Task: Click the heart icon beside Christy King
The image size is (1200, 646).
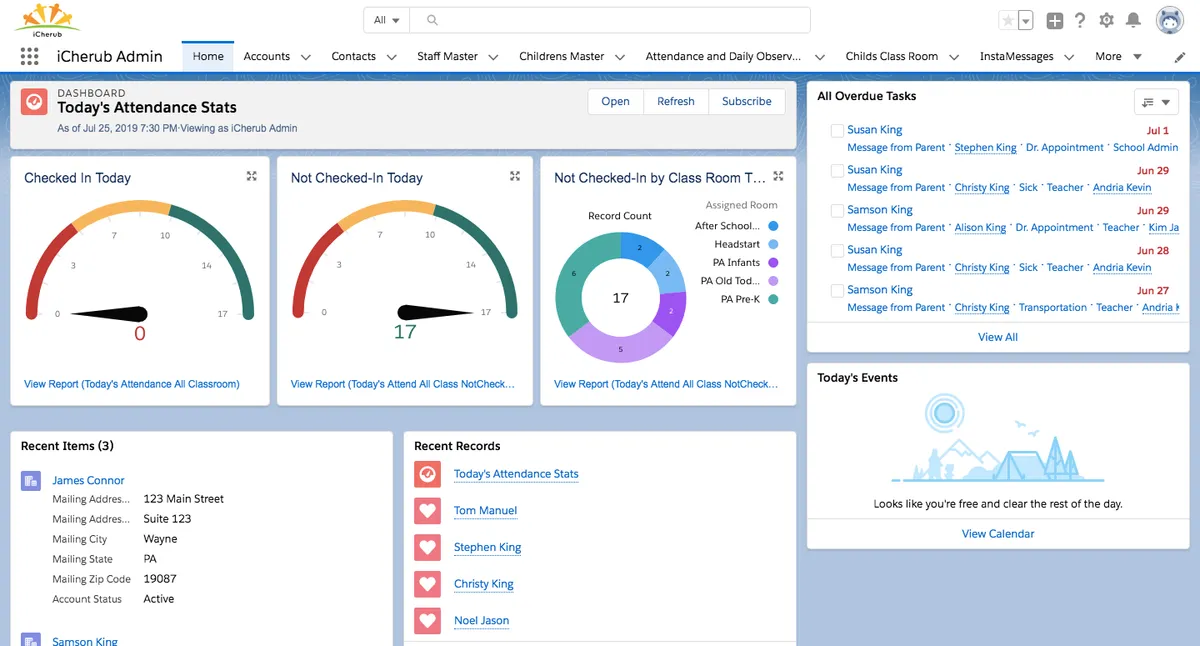Action: click(428, 584)
